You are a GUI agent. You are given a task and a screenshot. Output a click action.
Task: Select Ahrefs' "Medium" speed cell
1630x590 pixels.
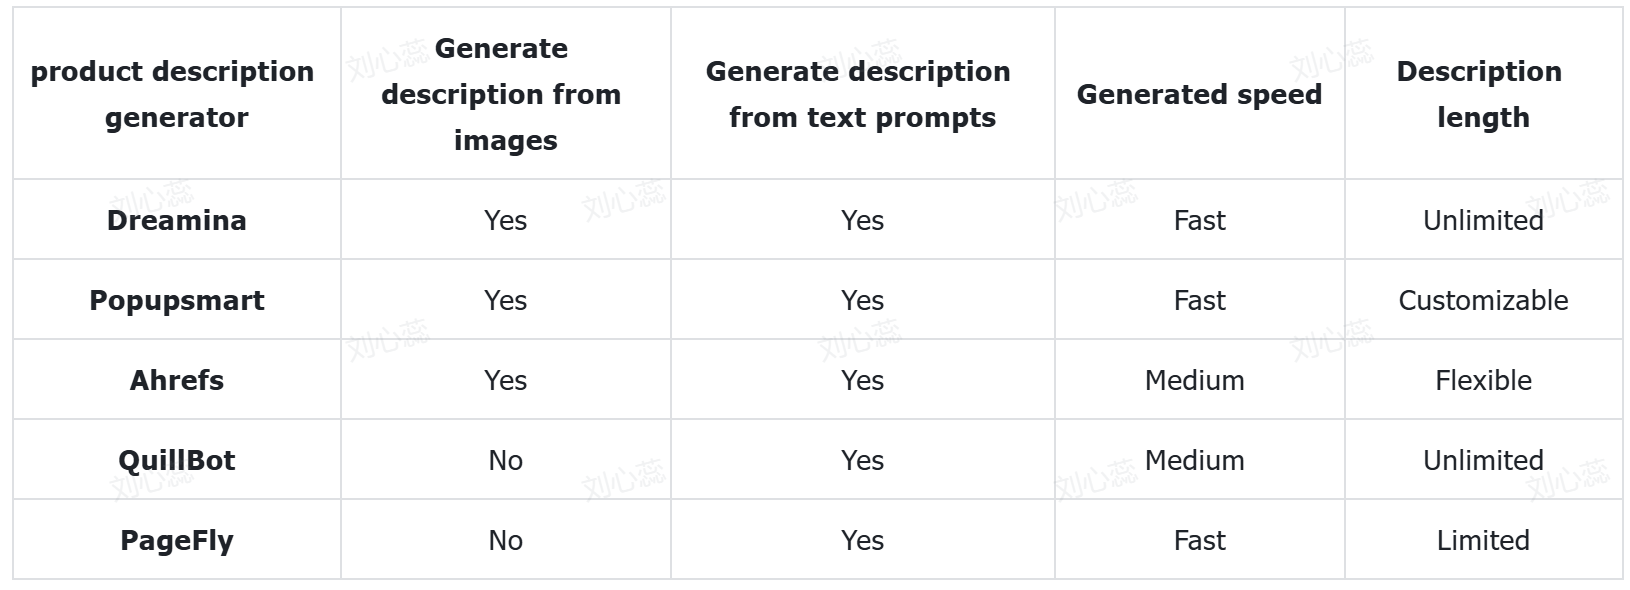pos(1194,380)
